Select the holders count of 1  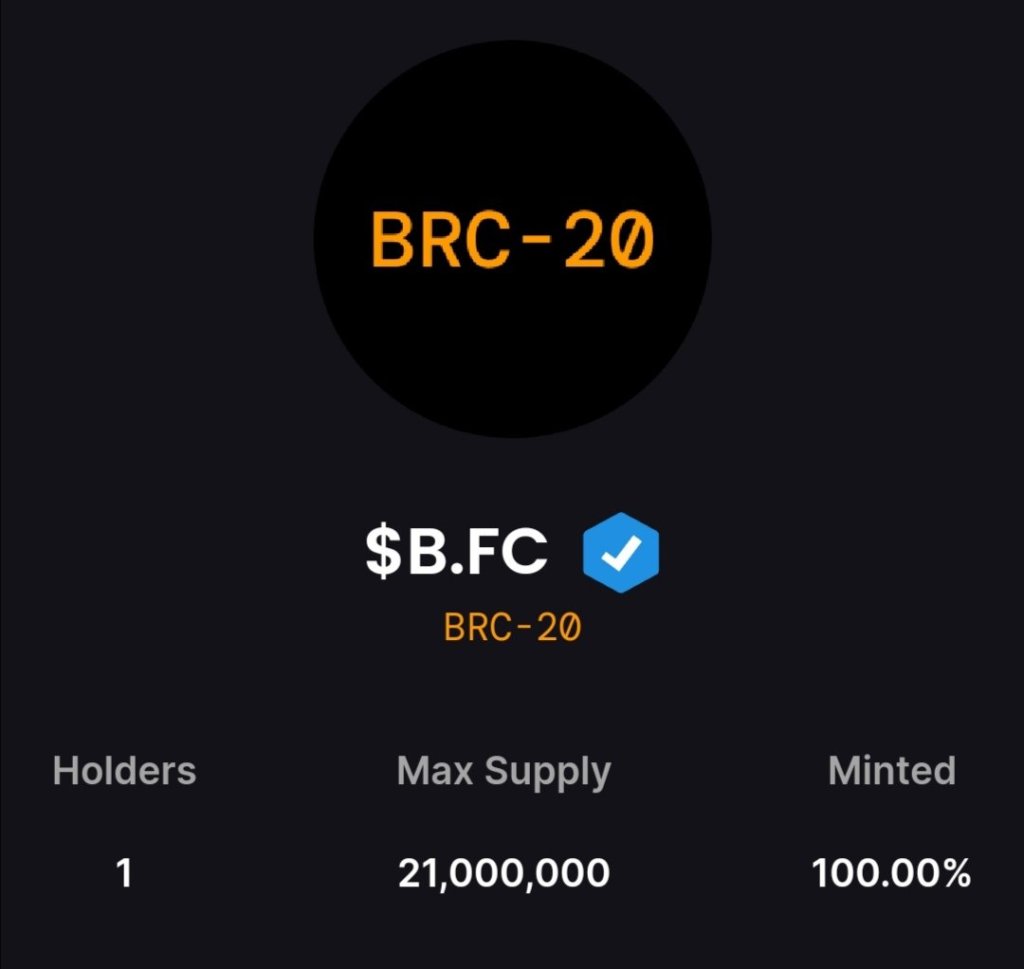click(124, 874)
